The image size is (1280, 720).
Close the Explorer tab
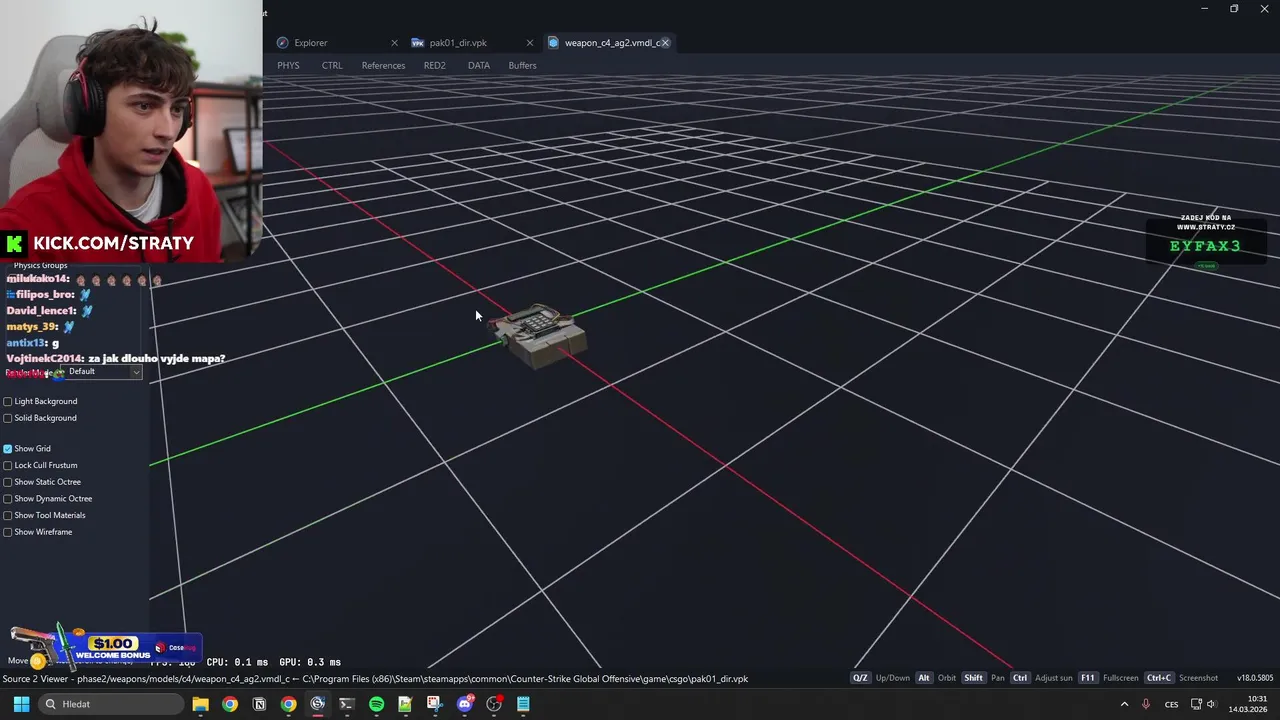point(394,43)
